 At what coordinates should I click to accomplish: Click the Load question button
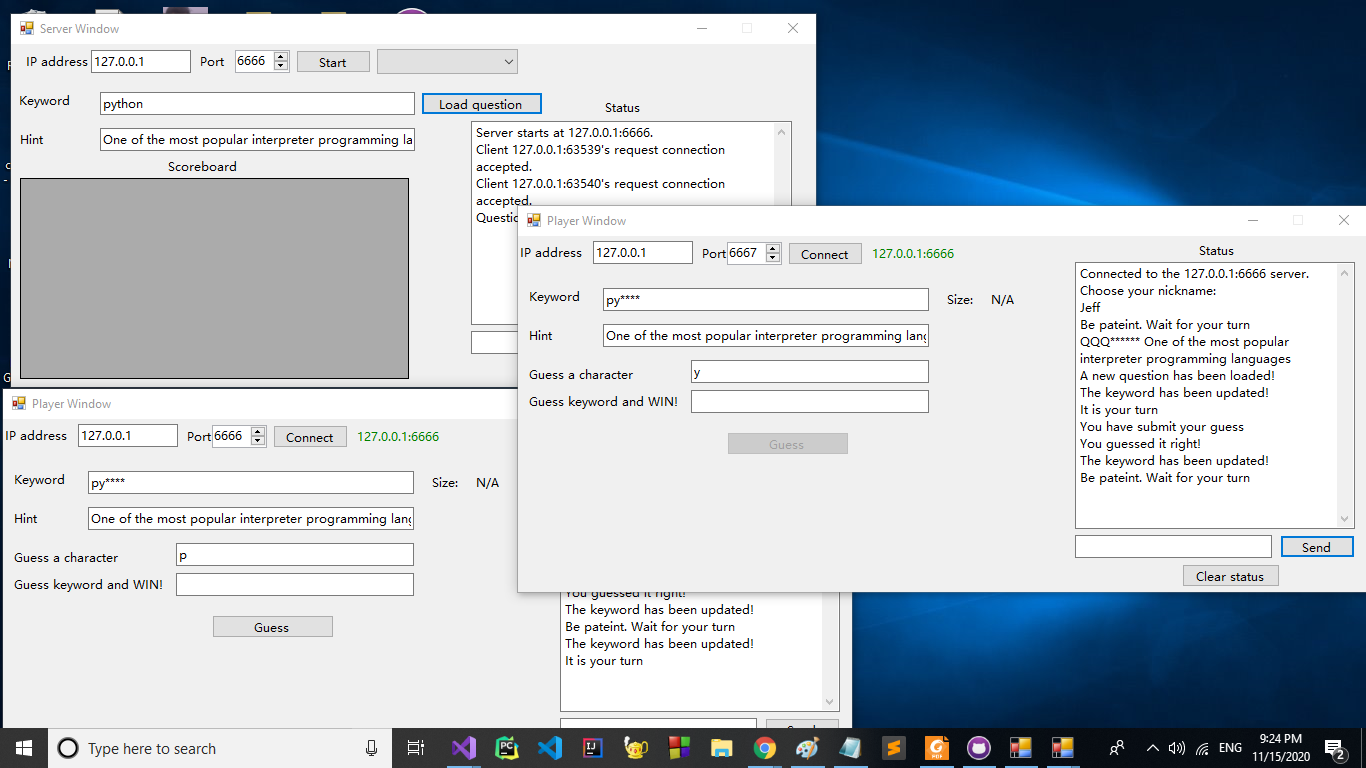tap(481, 104)
